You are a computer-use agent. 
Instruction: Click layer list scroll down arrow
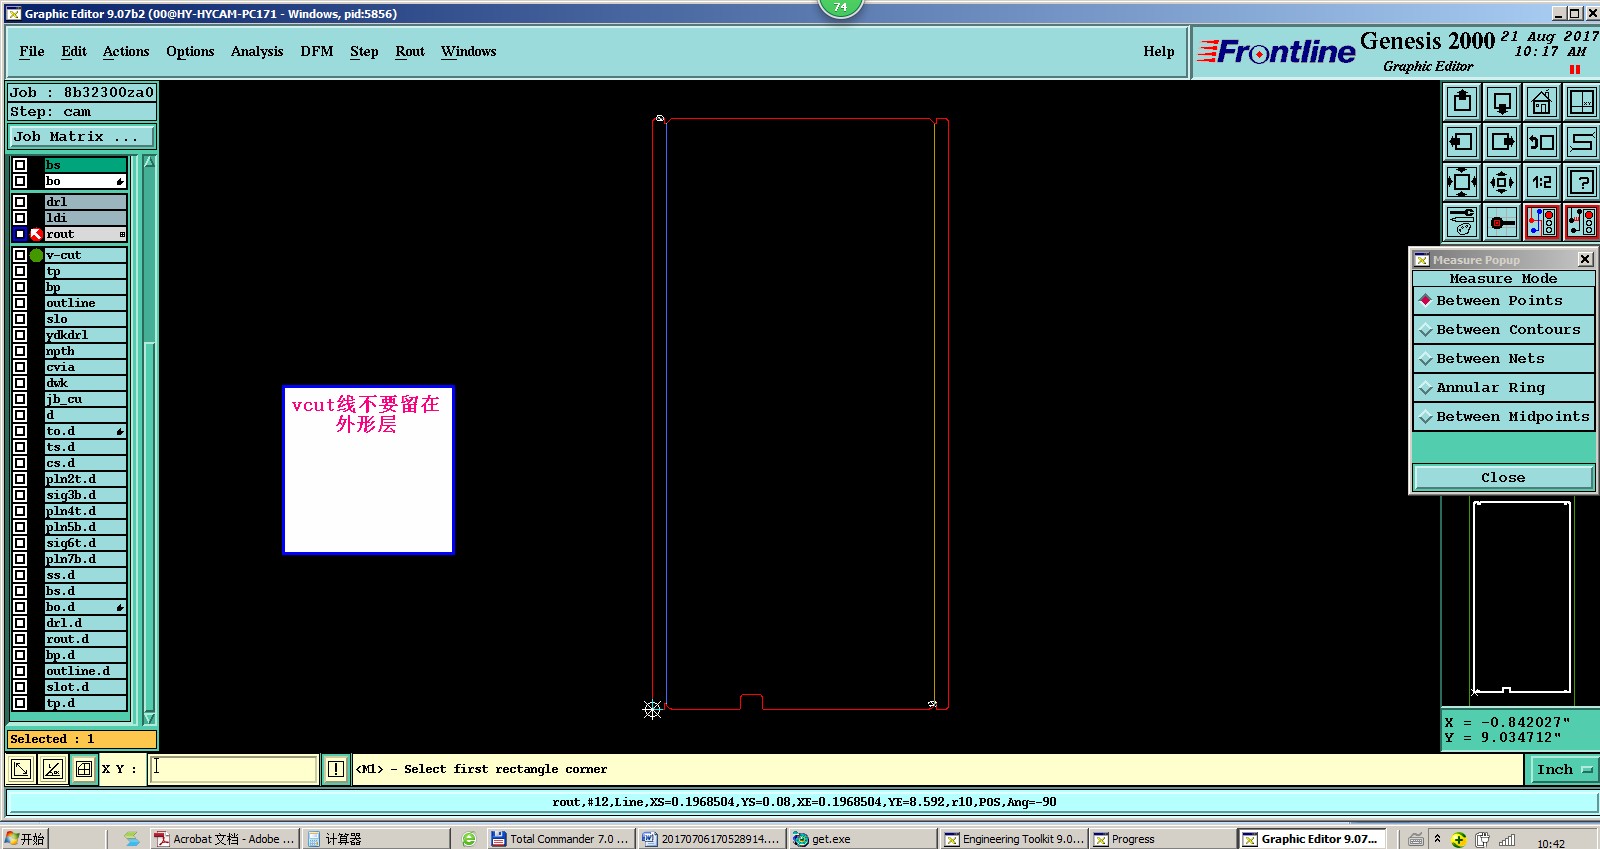tap(149, 717)
